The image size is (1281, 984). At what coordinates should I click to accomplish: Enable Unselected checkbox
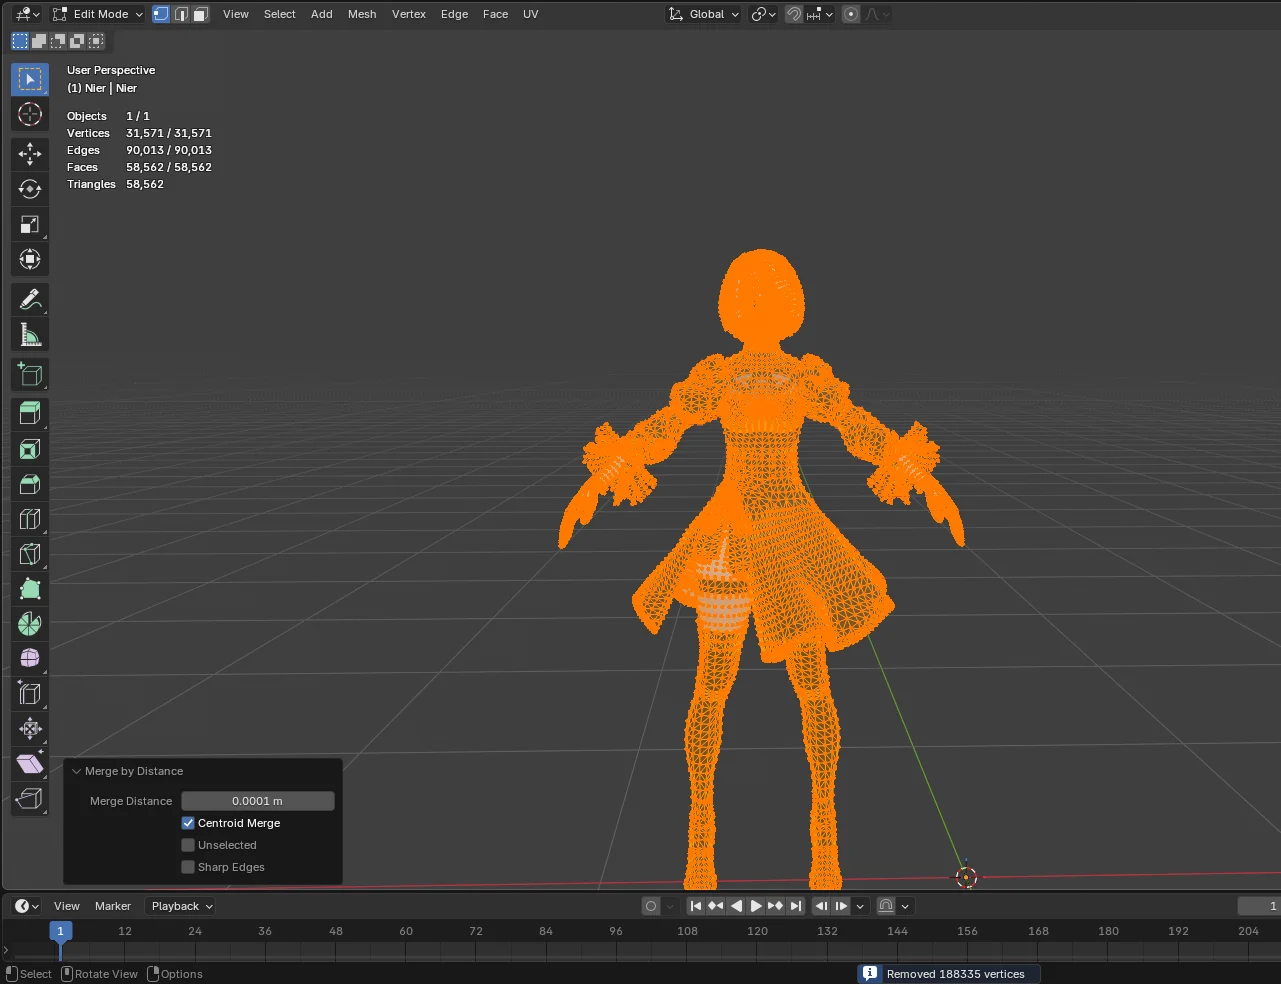[x=188, y=845]
